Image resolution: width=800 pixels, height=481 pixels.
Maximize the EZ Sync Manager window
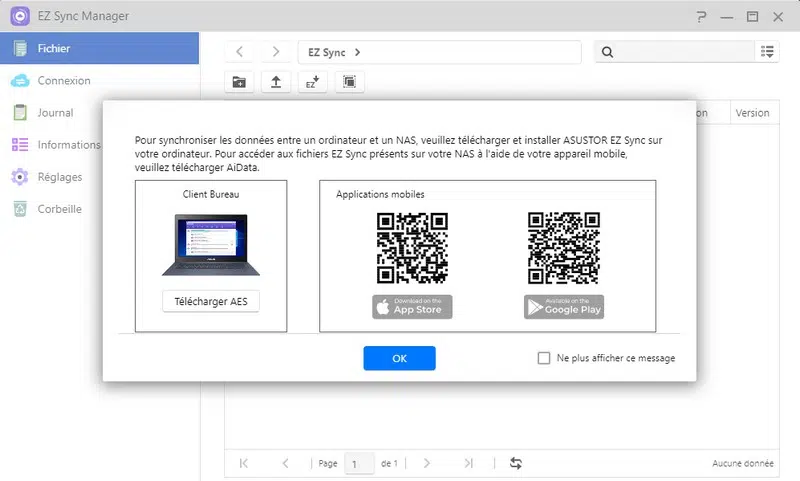753,16
